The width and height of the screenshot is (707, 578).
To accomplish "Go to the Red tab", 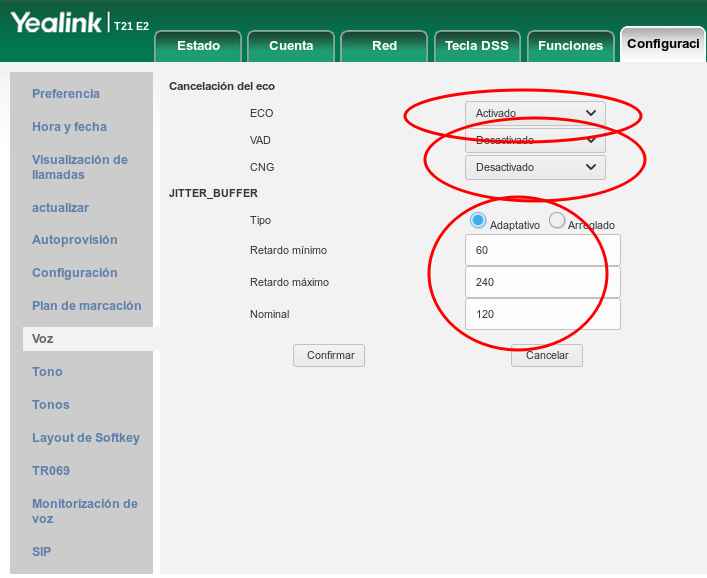I will [384, 46].
